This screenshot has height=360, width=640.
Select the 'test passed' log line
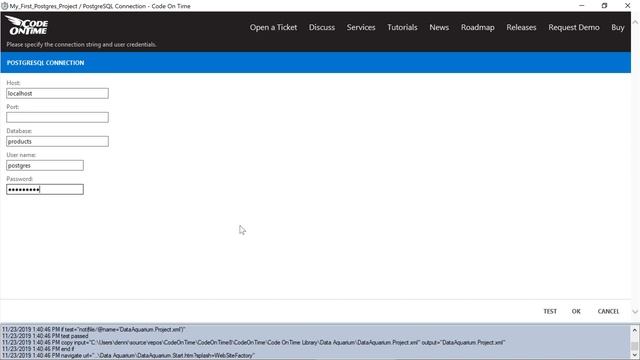45,336
